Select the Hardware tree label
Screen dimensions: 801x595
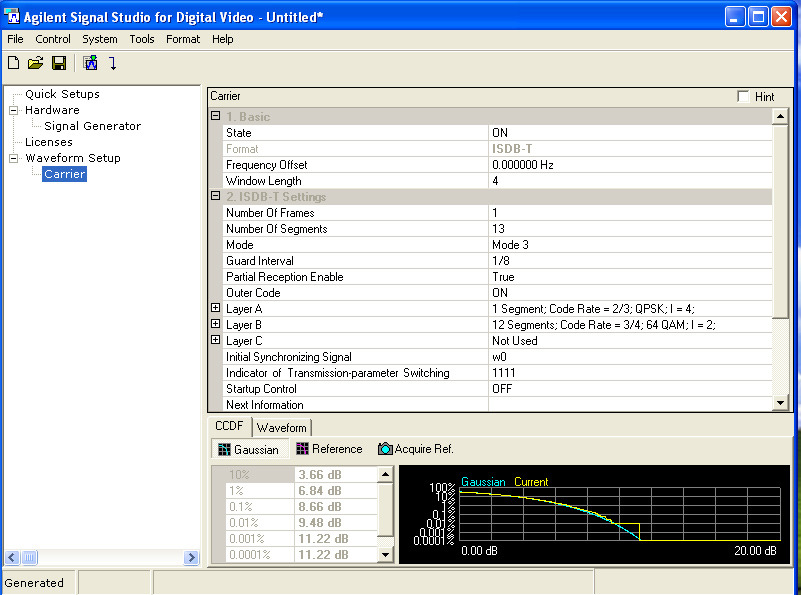[x=52, y=110]
